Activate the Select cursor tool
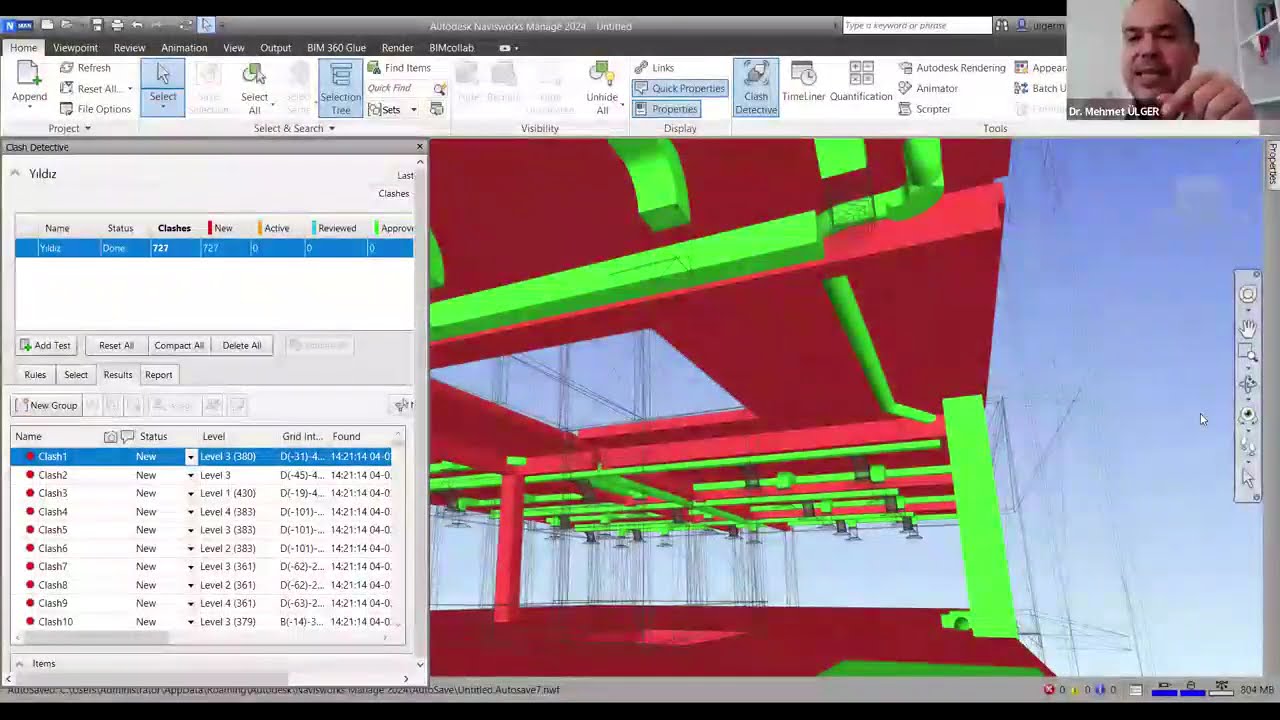 [x=163, y=88]
